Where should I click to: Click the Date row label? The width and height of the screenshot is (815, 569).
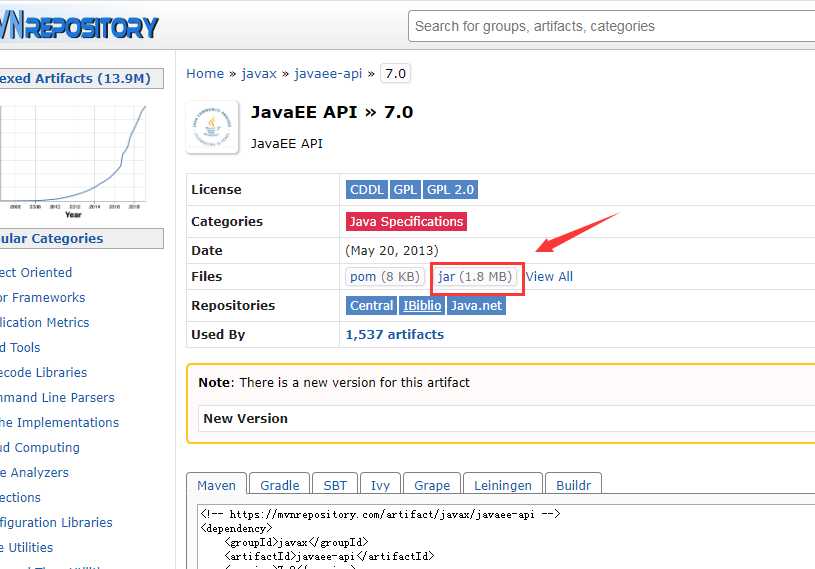coord(207,250)
